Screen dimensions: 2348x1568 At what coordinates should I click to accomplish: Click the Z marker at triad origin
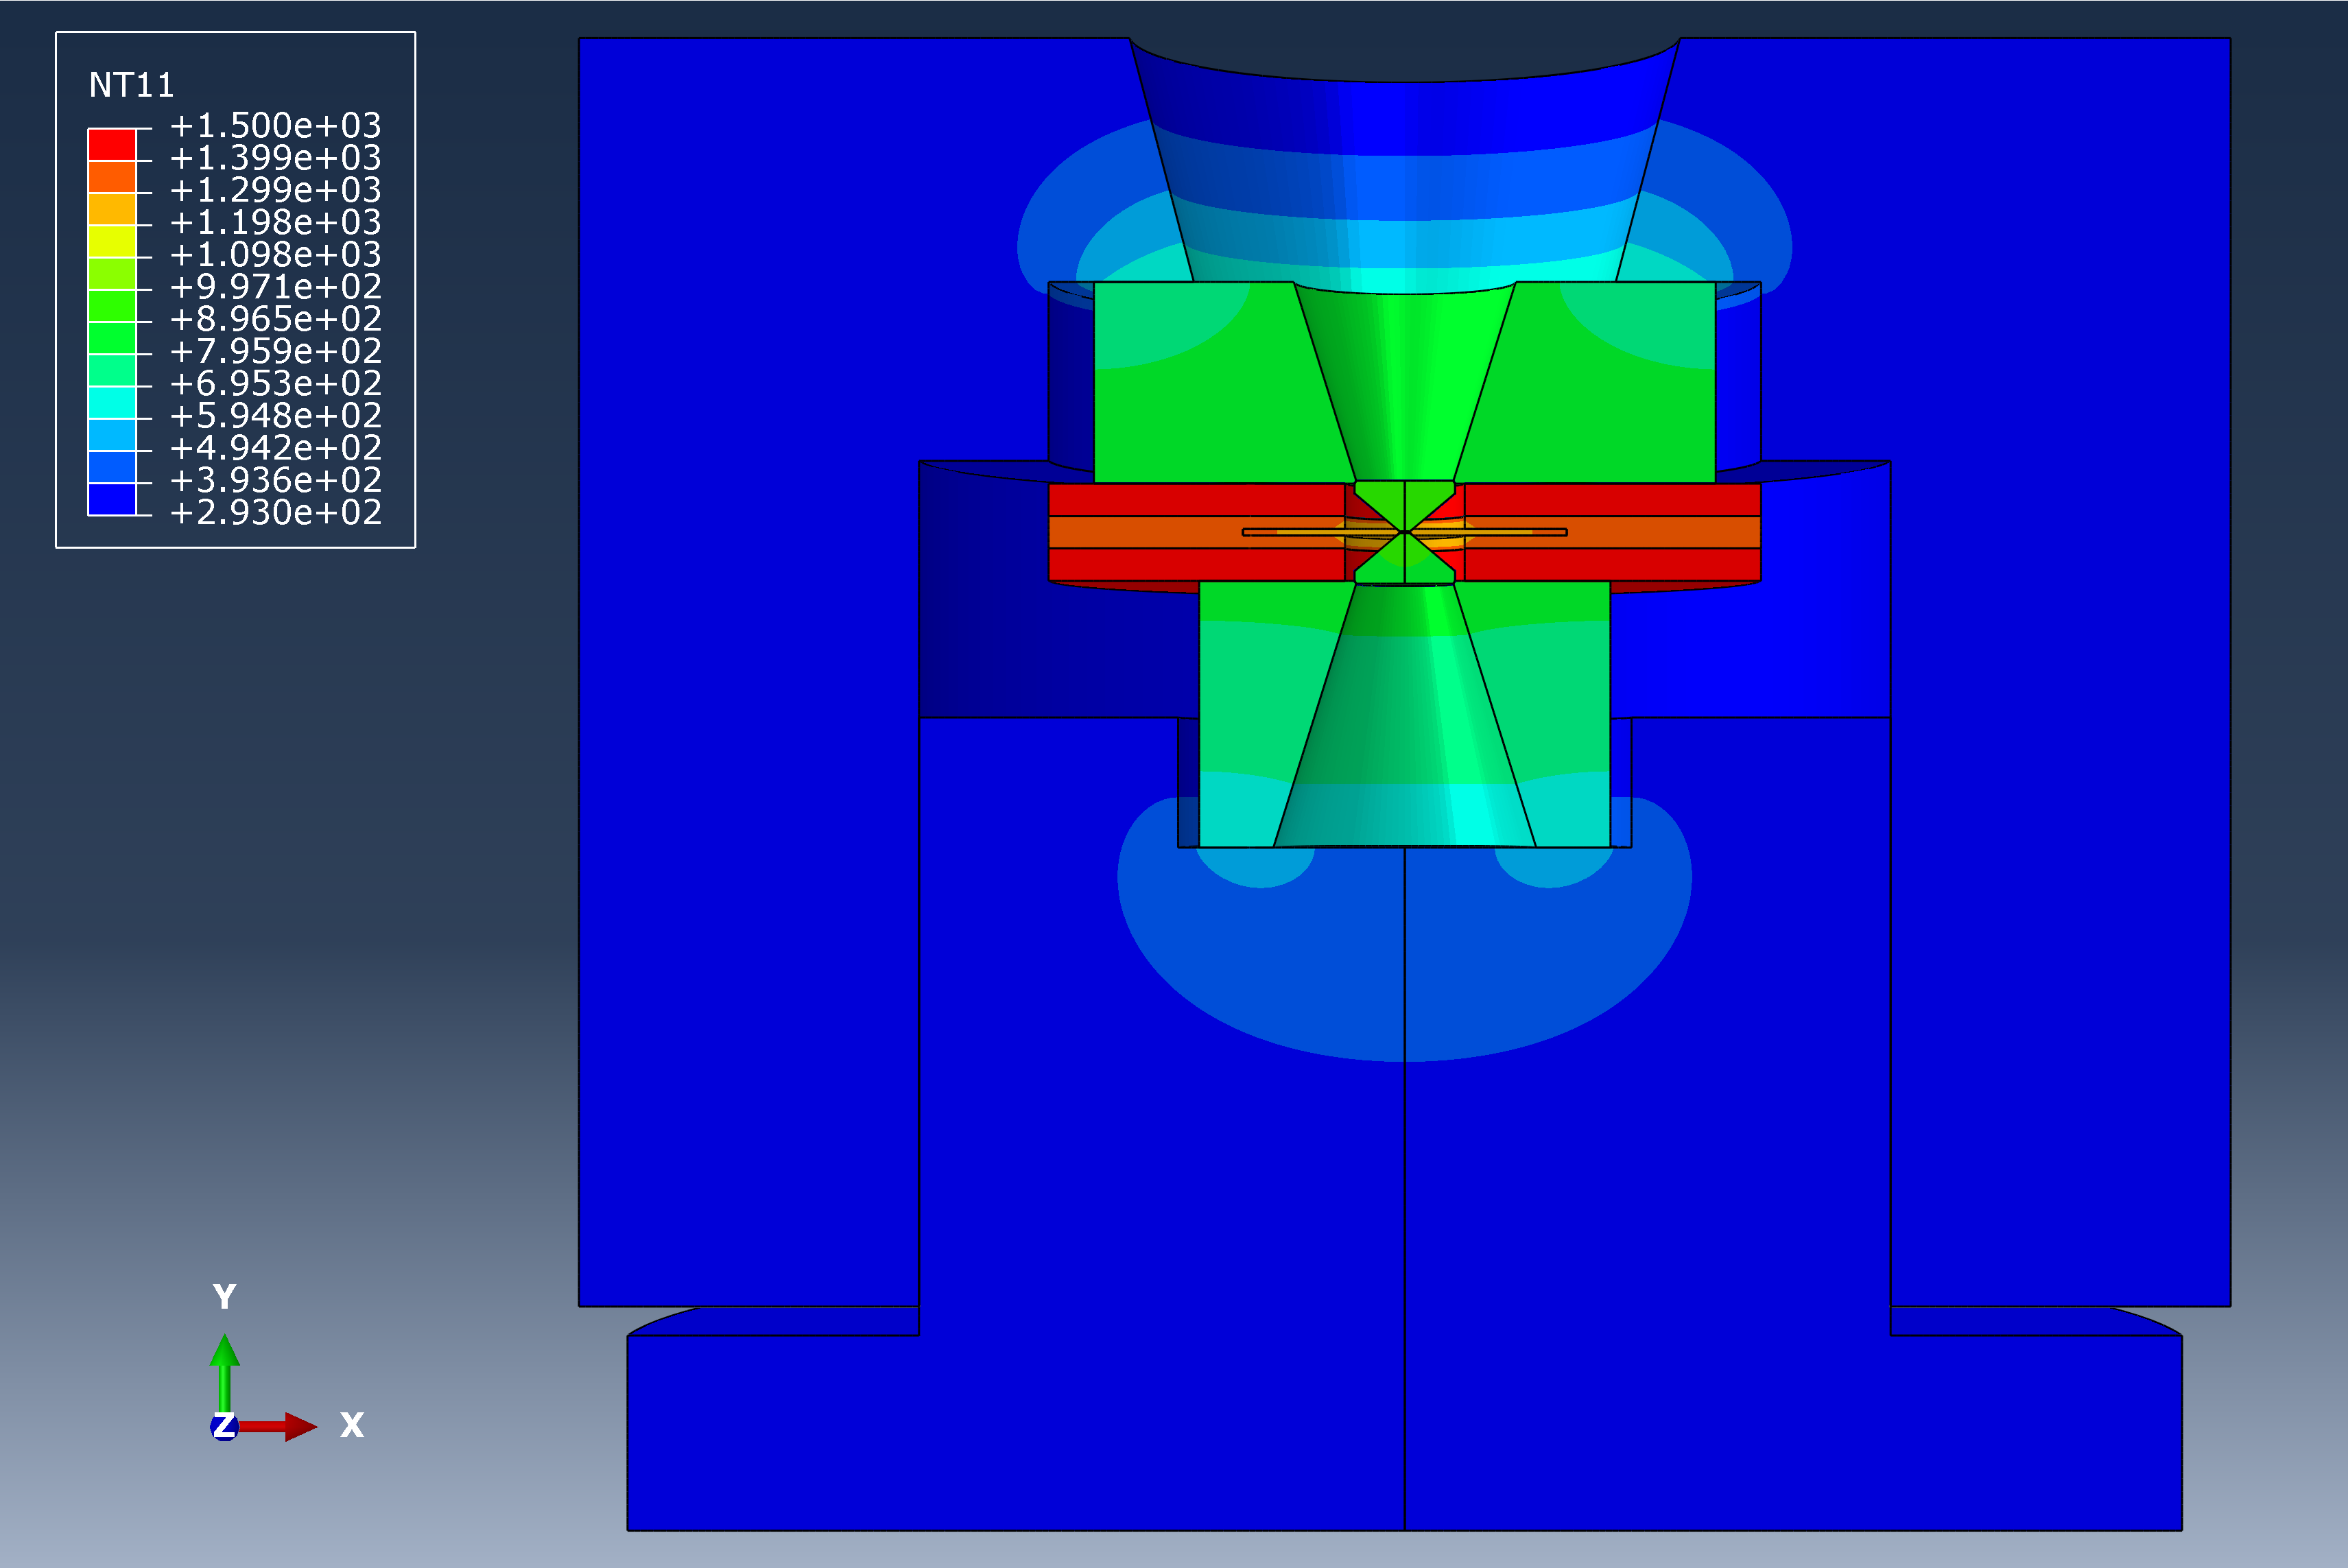[x=224, y=1426]
